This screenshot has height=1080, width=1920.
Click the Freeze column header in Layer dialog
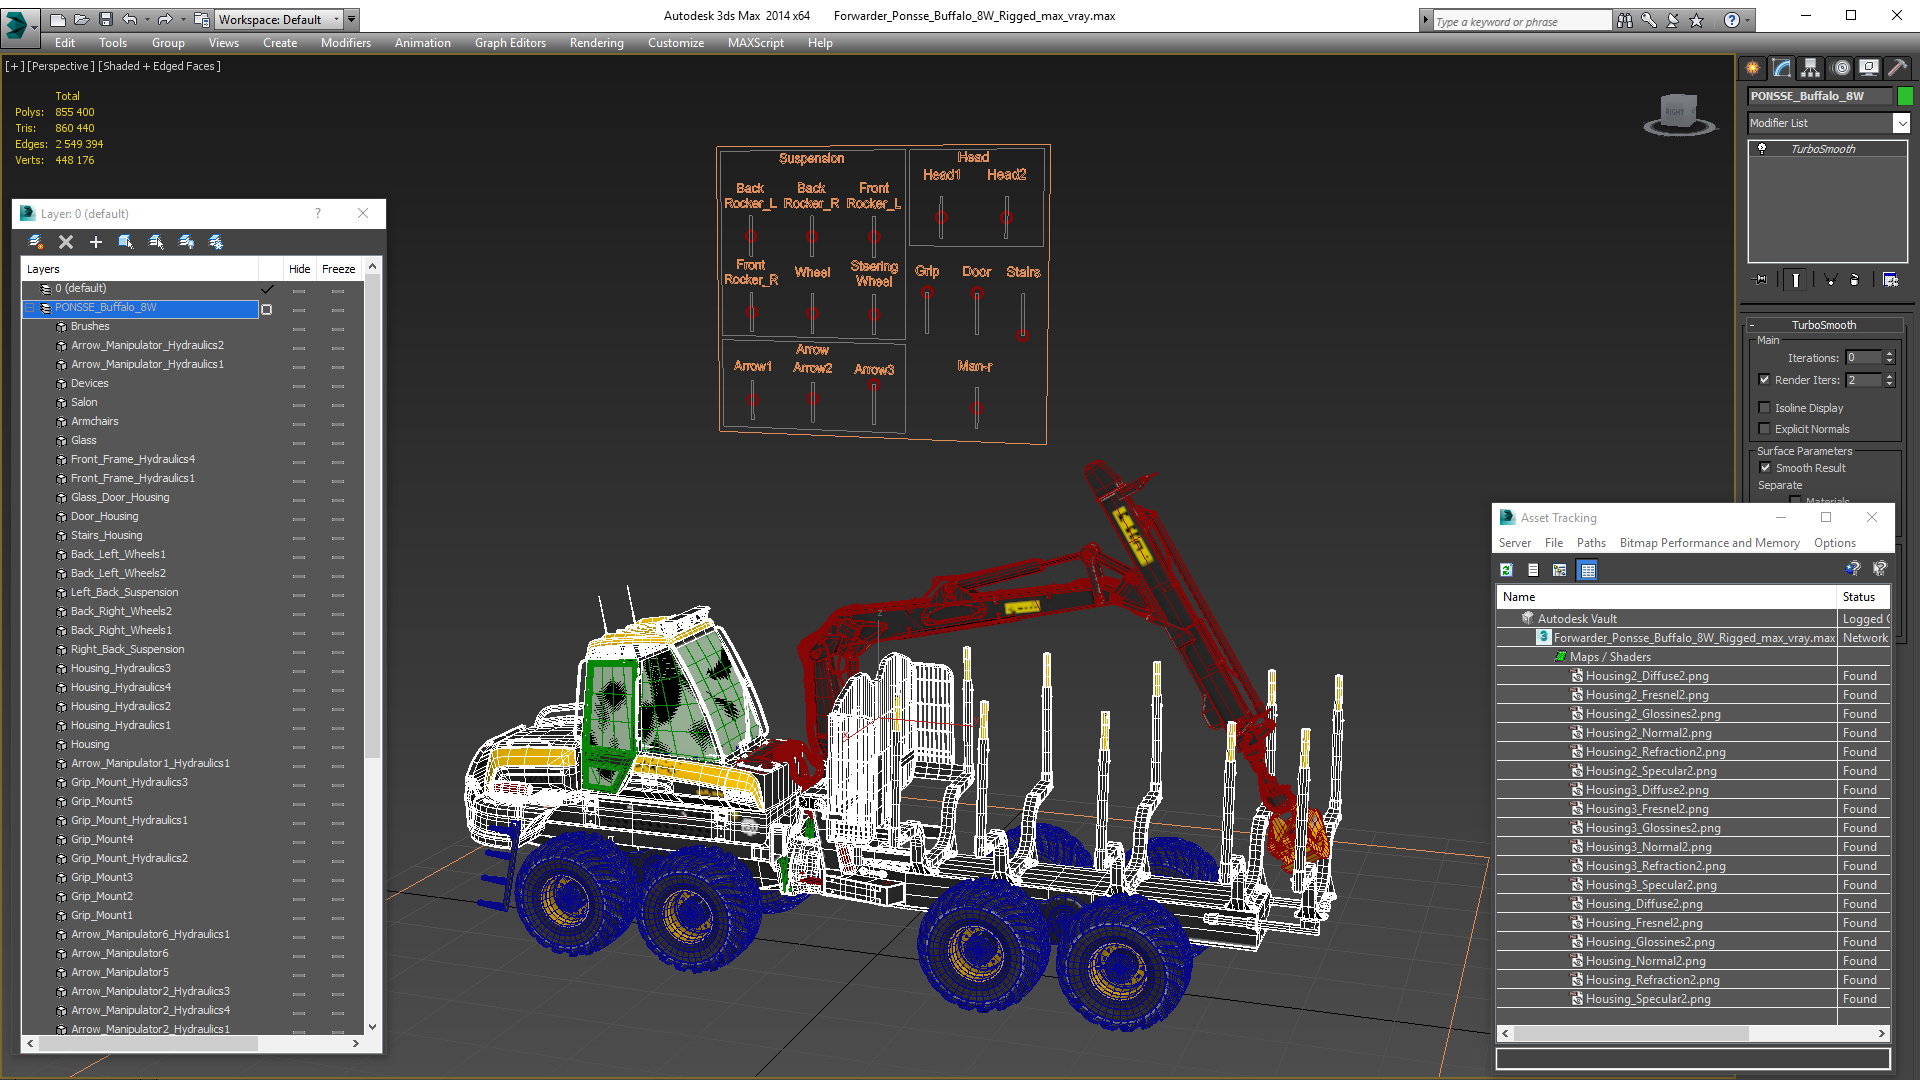pos(338,269)
